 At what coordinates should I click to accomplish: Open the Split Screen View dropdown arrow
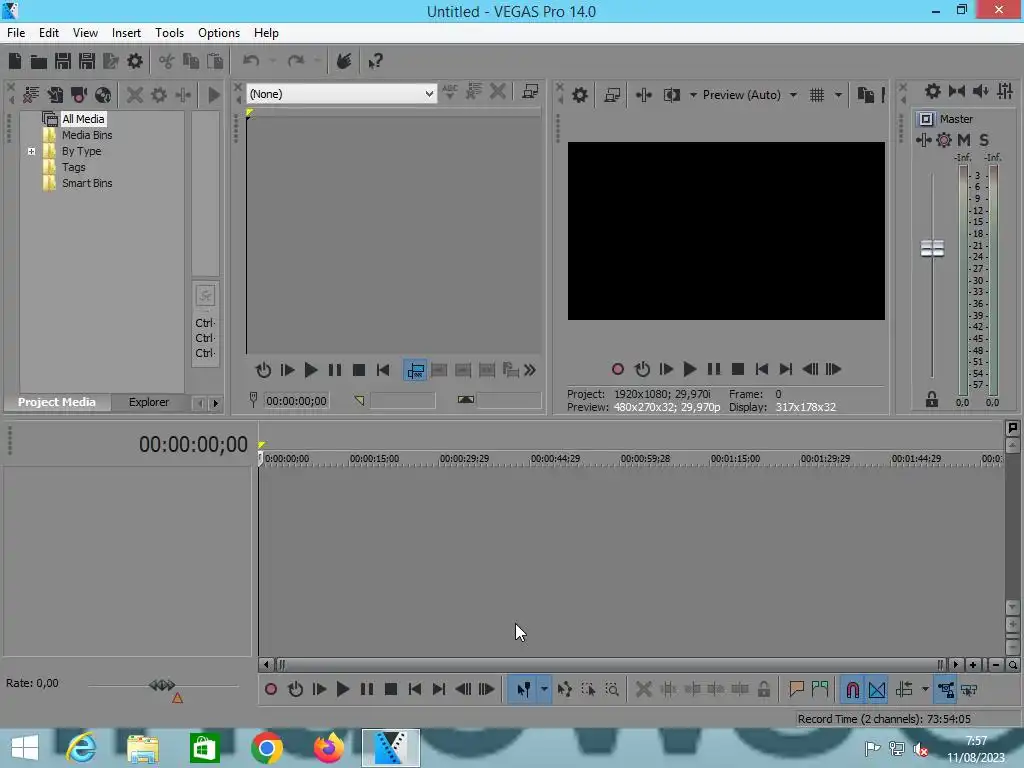[693, 95]
